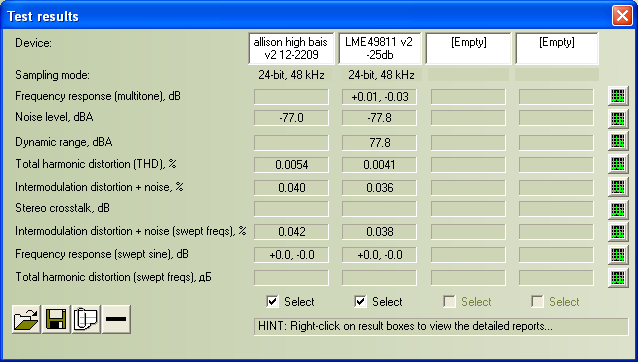Image resolution: width=638 pixels, height=362 pixels.
Task: Click the floppy disk save results icon
Action: click(x=56, y=319)
